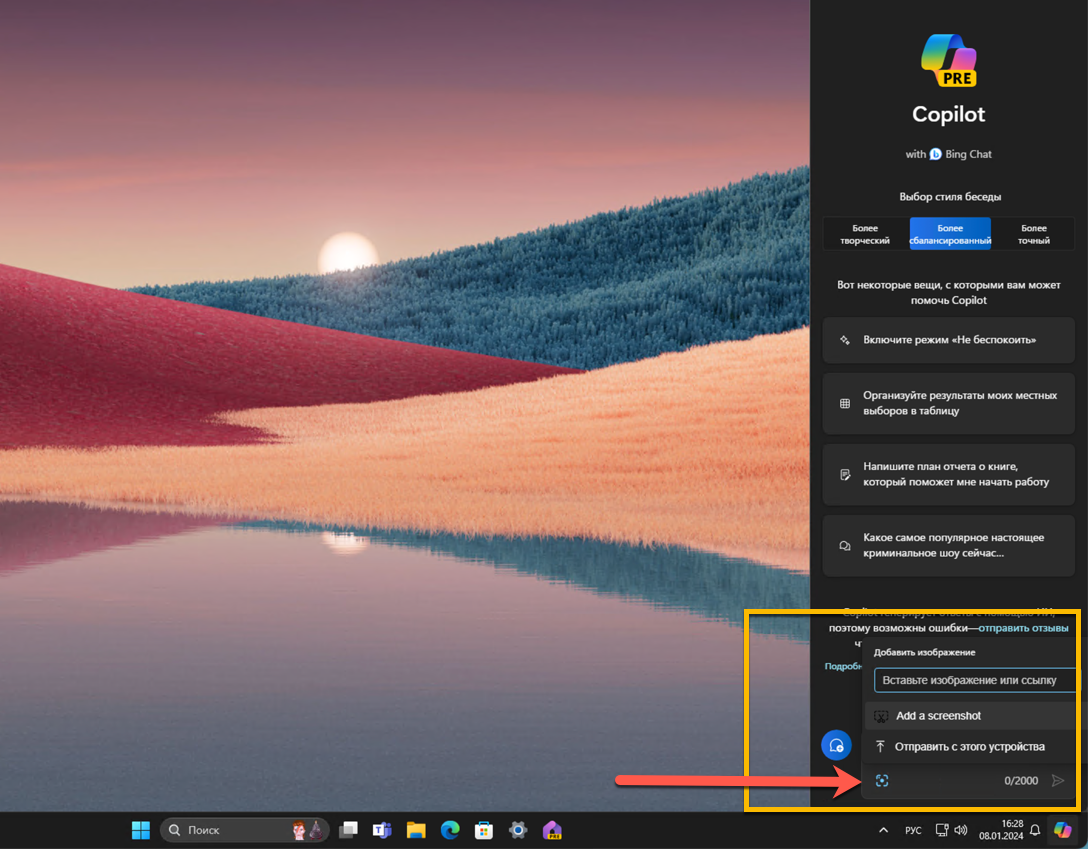This screenshot has width=1088, height=849.
Task: Focus the Вставьте изображение или ссылку field
Action: click(974, 680)
